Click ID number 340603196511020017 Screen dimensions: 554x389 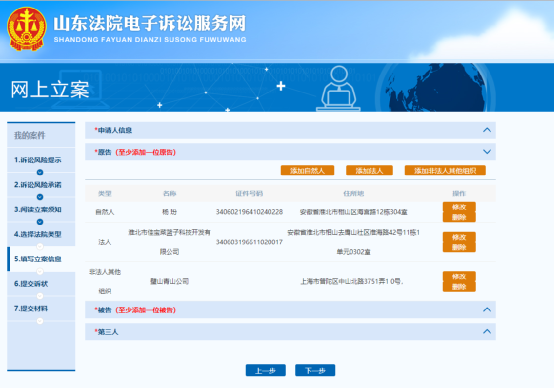[x=249, y=242]
